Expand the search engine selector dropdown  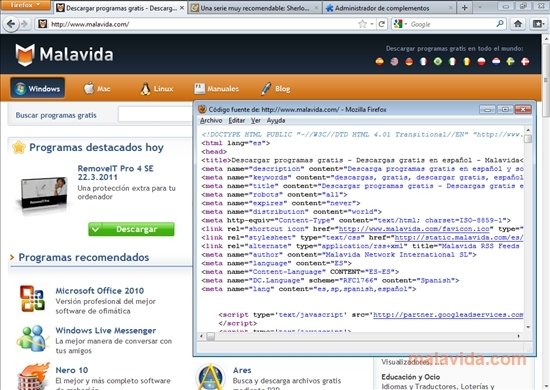(x=401, y=24)
